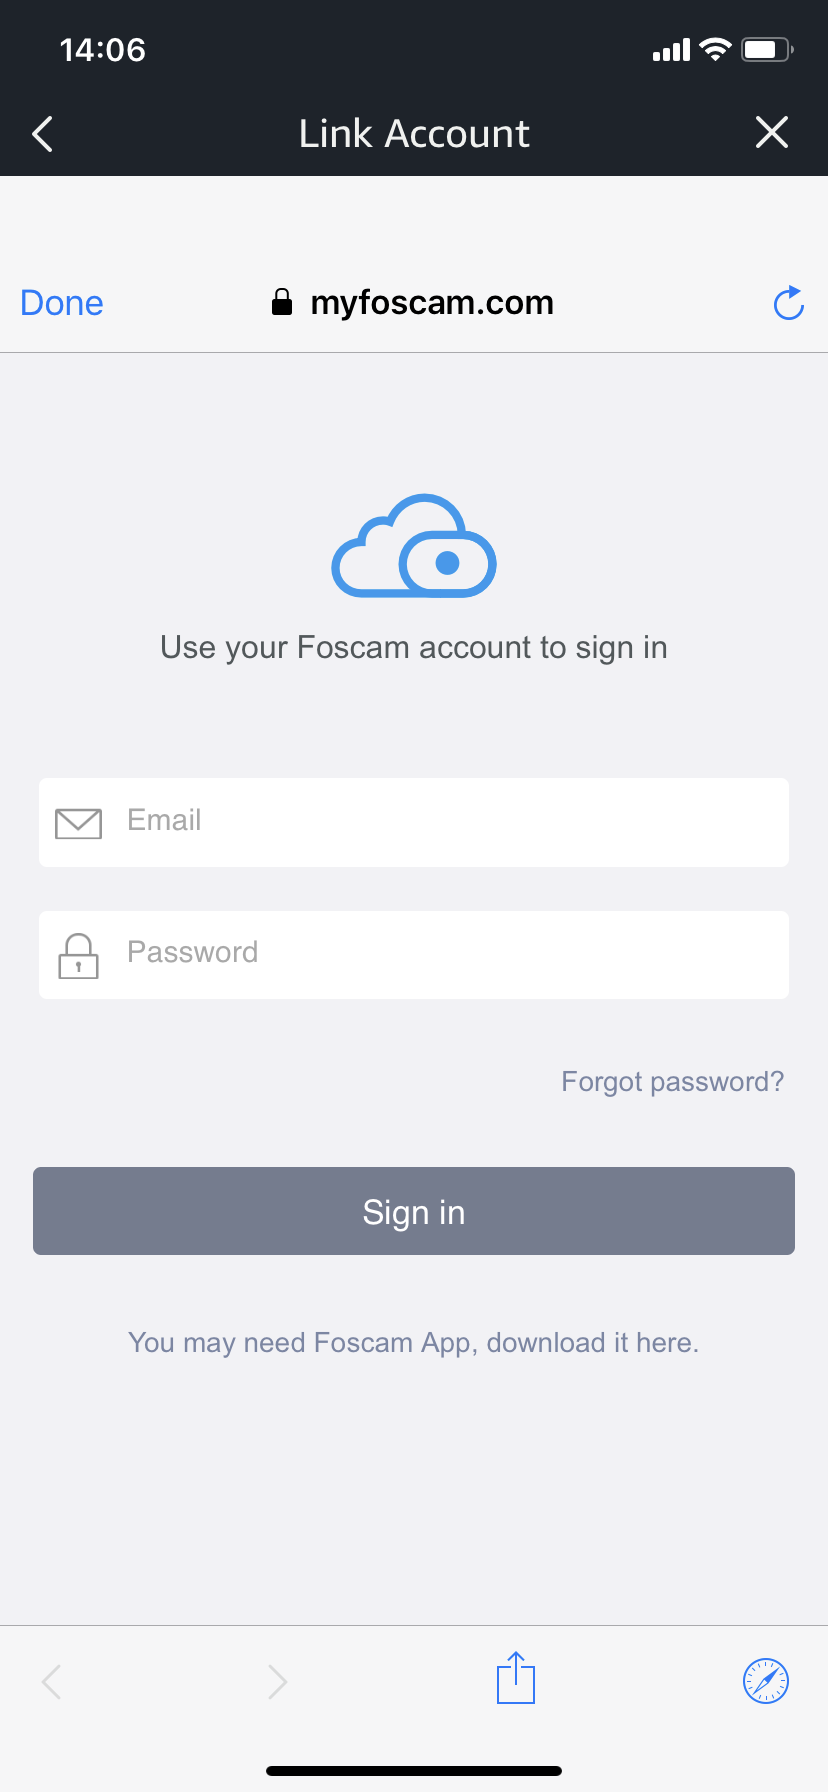828x1792 pixels.
Task: Go back using the Link Account back chevron
Action: [41, 132]
